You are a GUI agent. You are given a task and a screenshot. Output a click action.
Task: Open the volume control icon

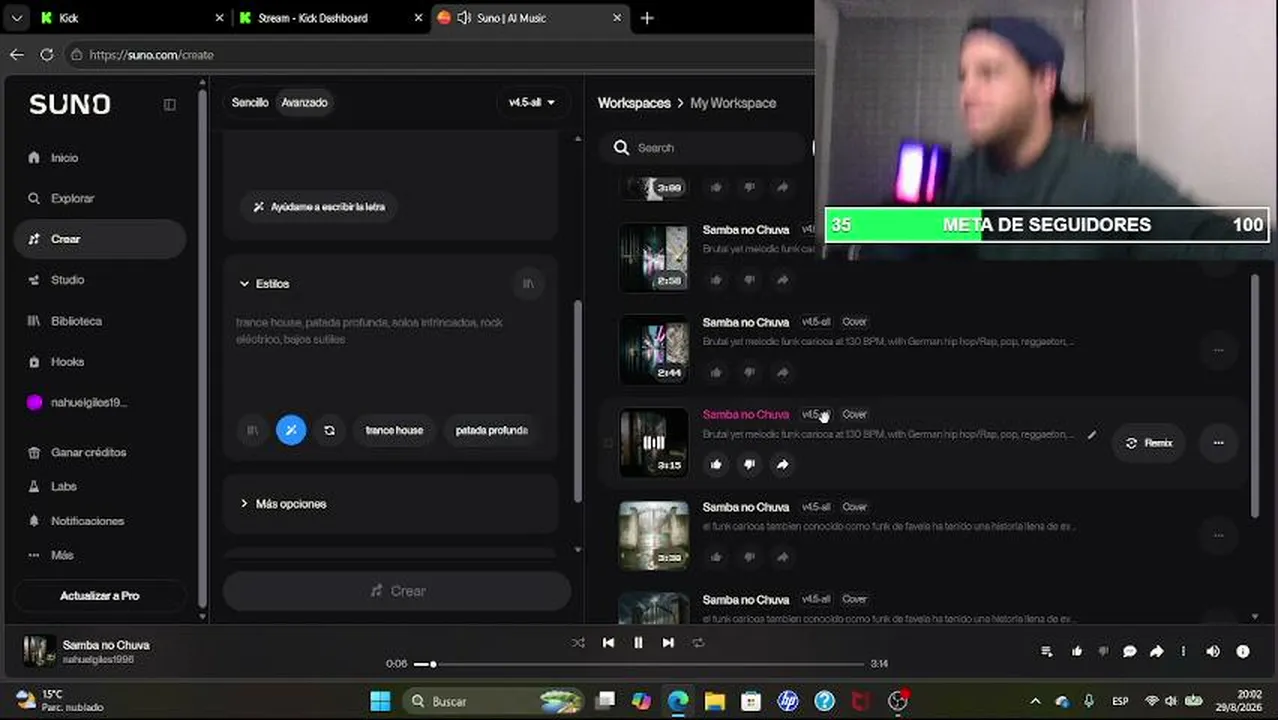[x=1213, y=652]
